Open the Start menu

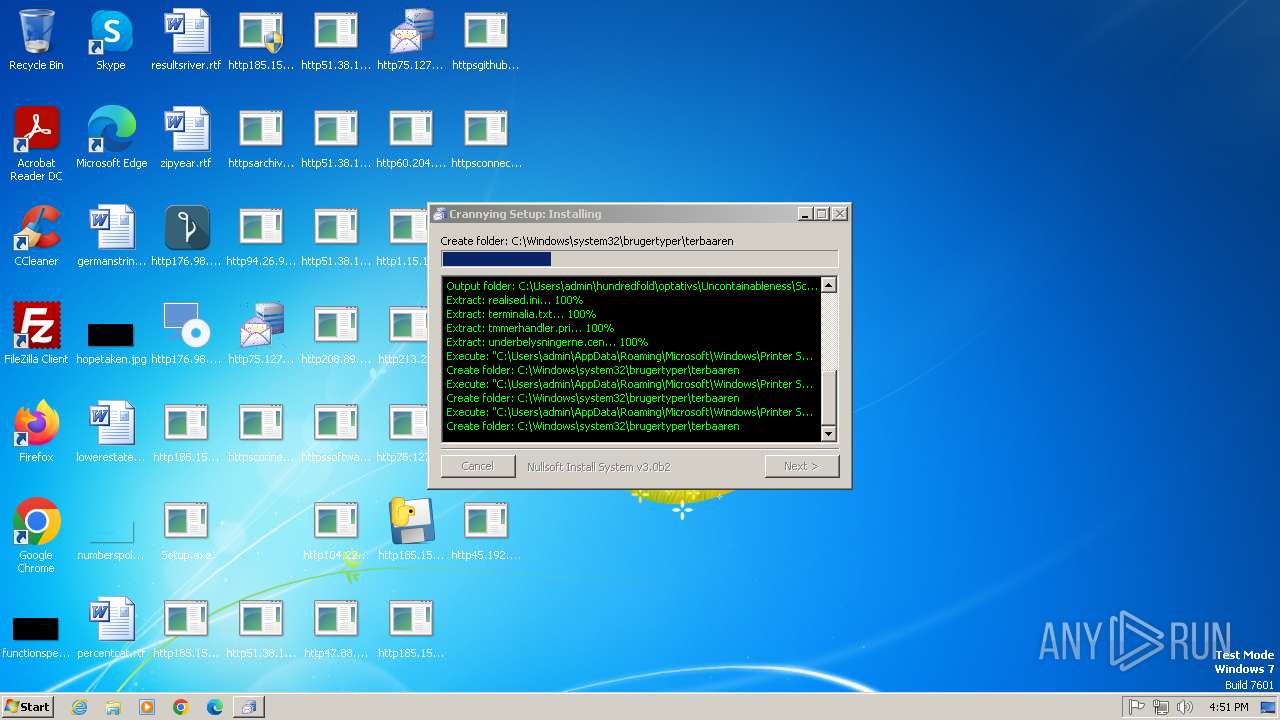(27, 706)
